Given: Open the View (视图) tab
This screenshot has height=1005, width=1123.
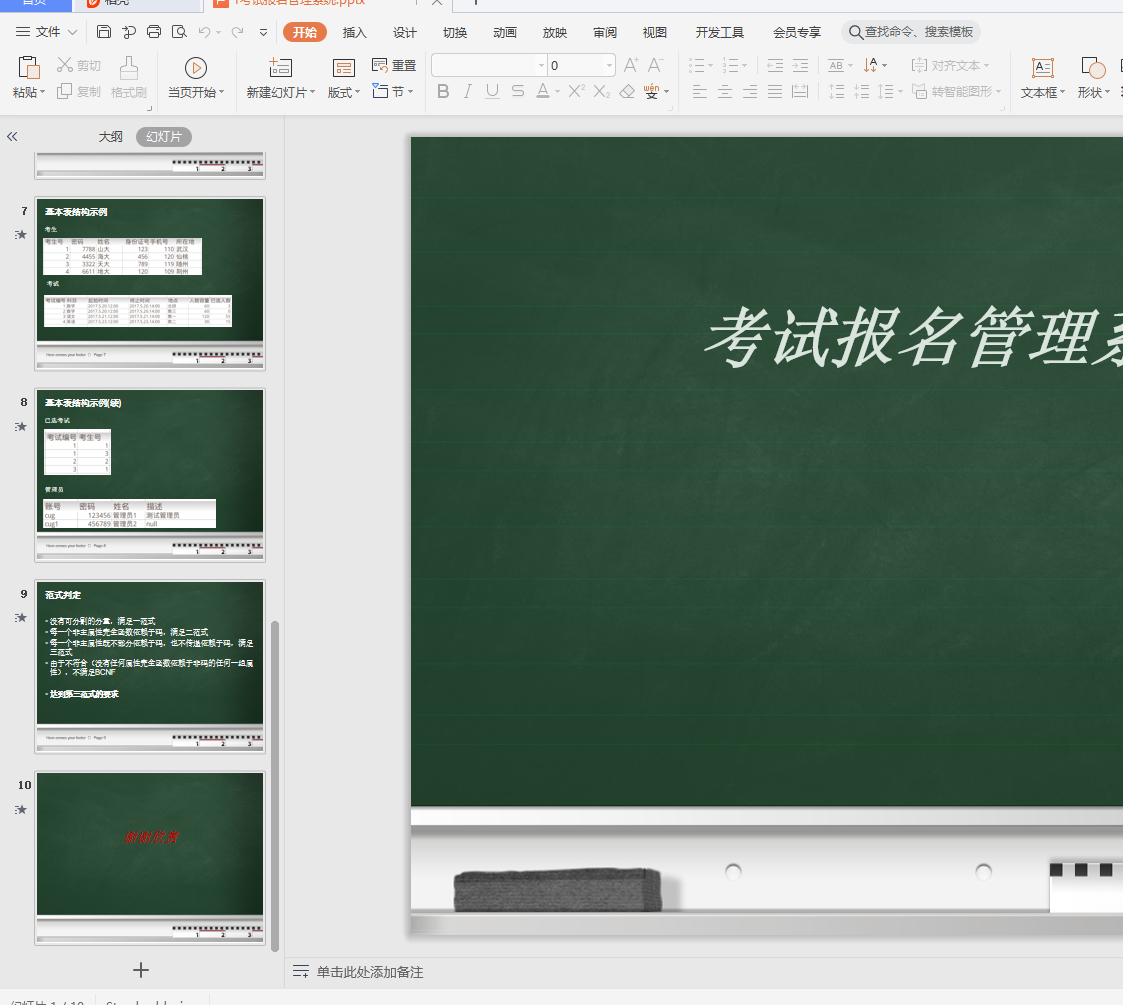Looking at the screenshot, I should (x=655, y=32).
